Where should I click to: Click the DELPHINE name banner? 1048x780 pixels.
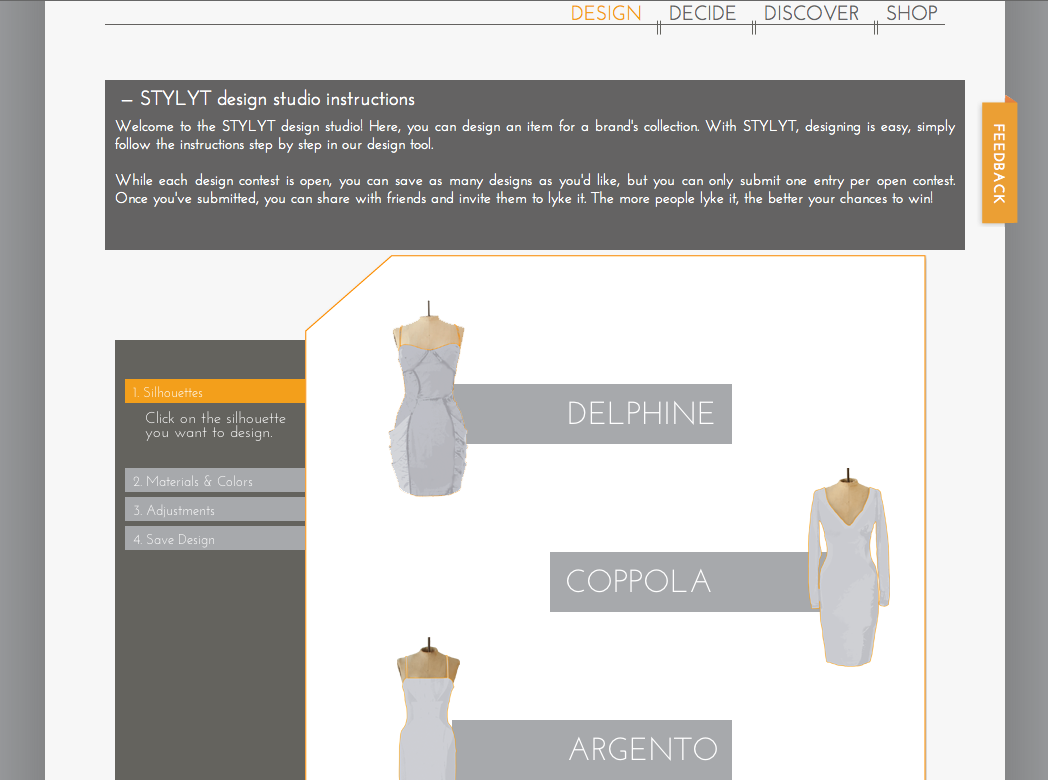coord(594,414)
